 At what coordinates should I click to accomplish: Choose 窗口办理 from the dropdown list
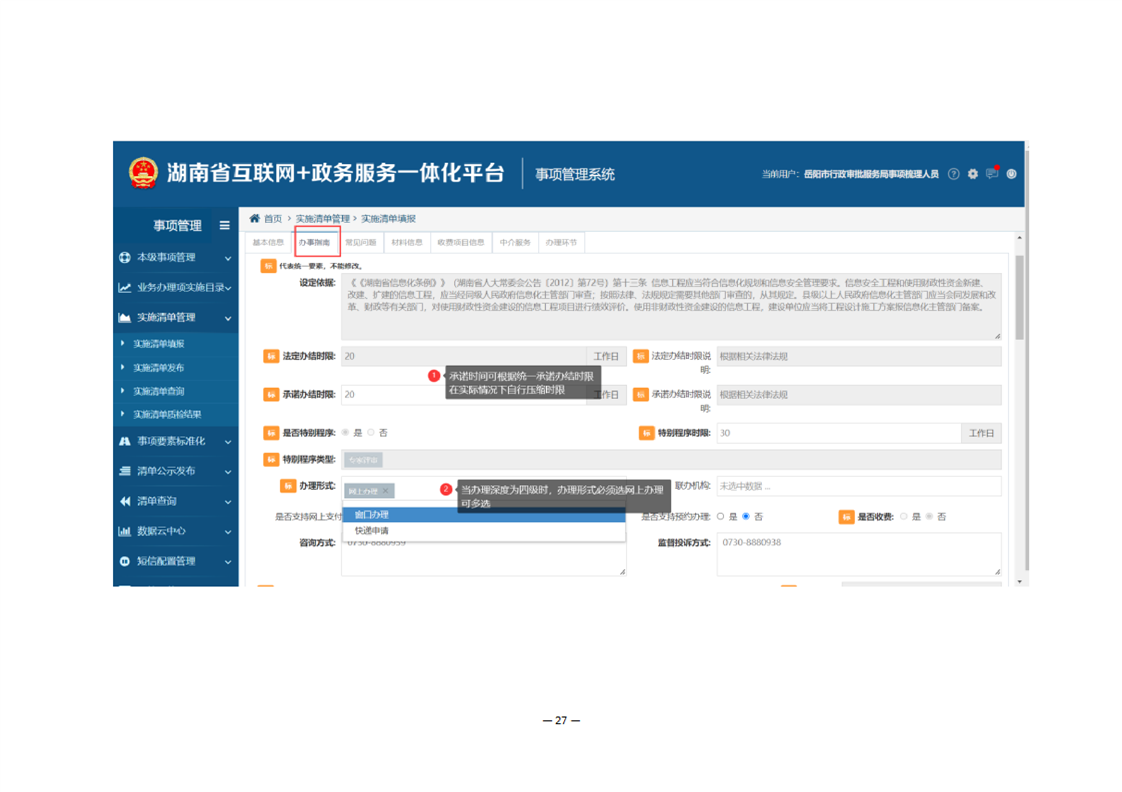point(372,515)
